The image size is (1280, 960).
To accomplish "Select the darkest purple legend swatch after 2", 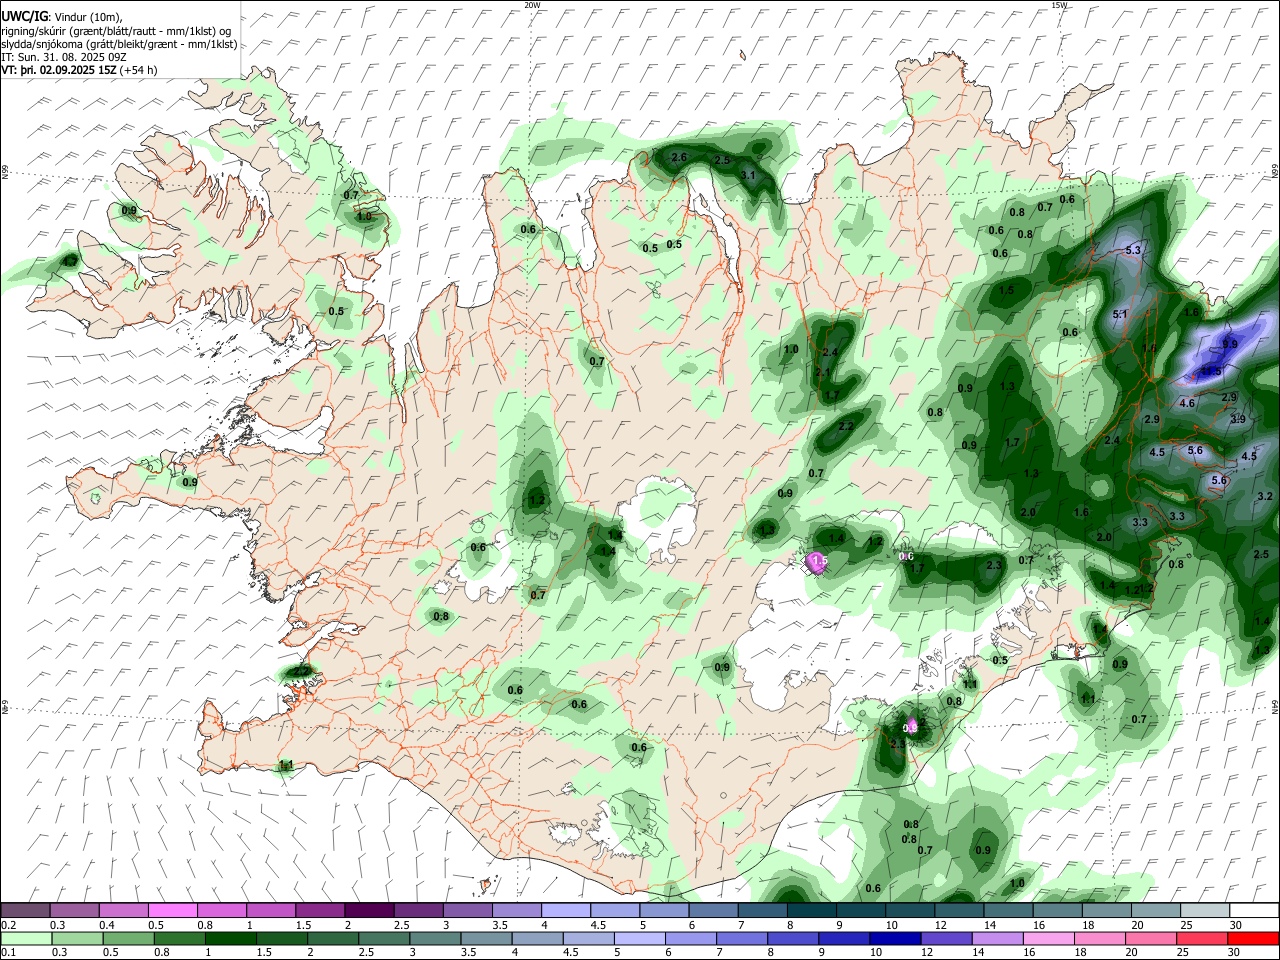I will pyautogui.click(x=369, y=910).
